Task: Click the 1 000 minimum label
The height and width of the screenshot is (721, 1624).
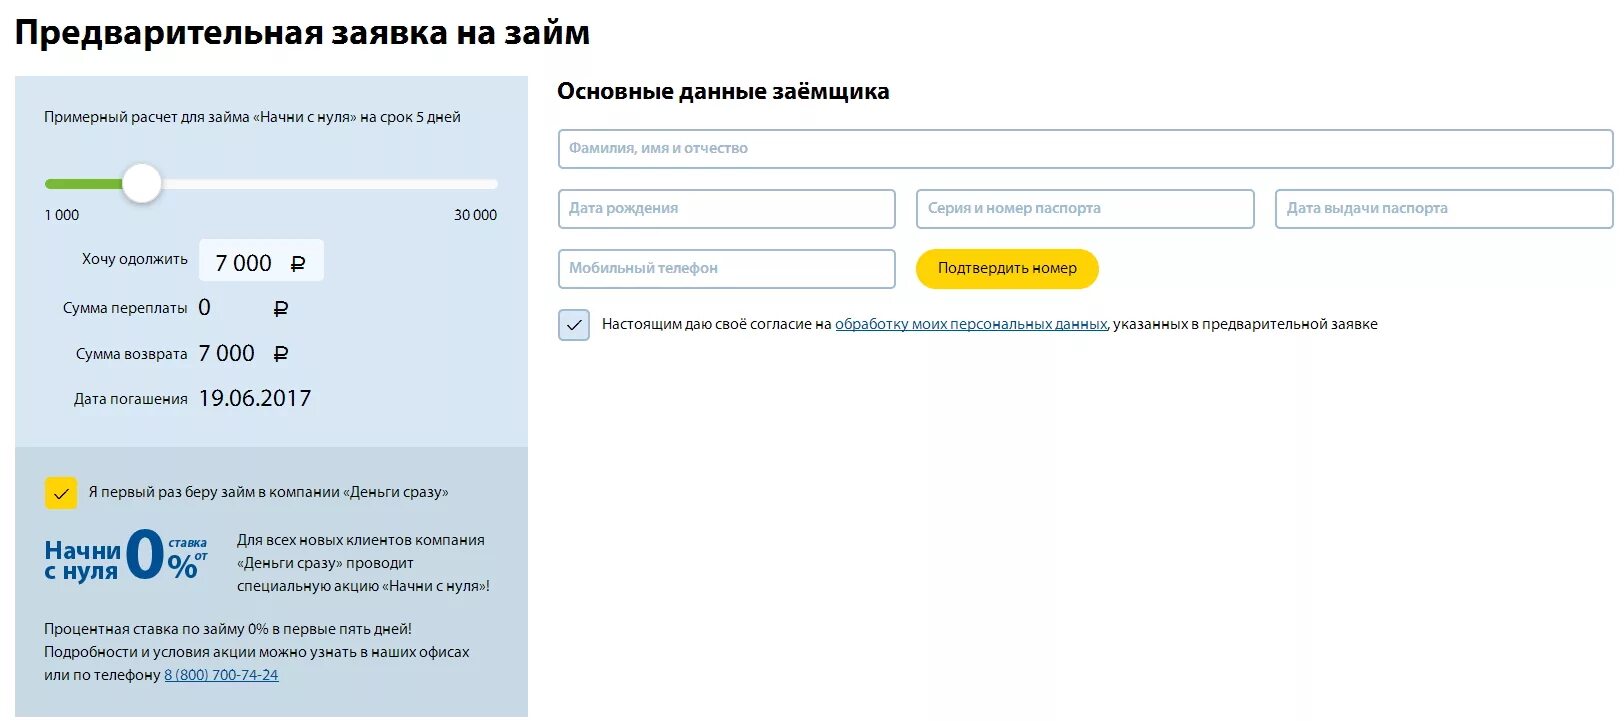Action: coord(62,215)
